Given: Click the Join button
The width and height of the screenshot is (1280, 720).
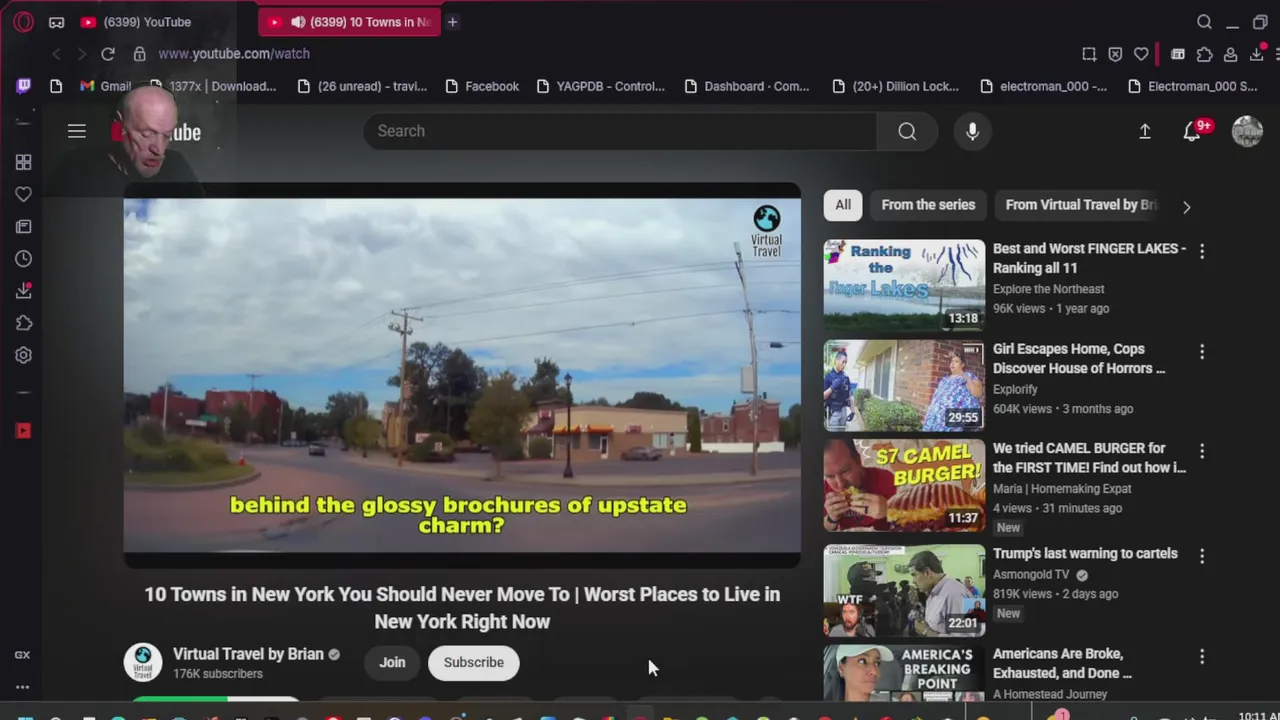Looking at the screenshot, I should (x=392, y=662).
